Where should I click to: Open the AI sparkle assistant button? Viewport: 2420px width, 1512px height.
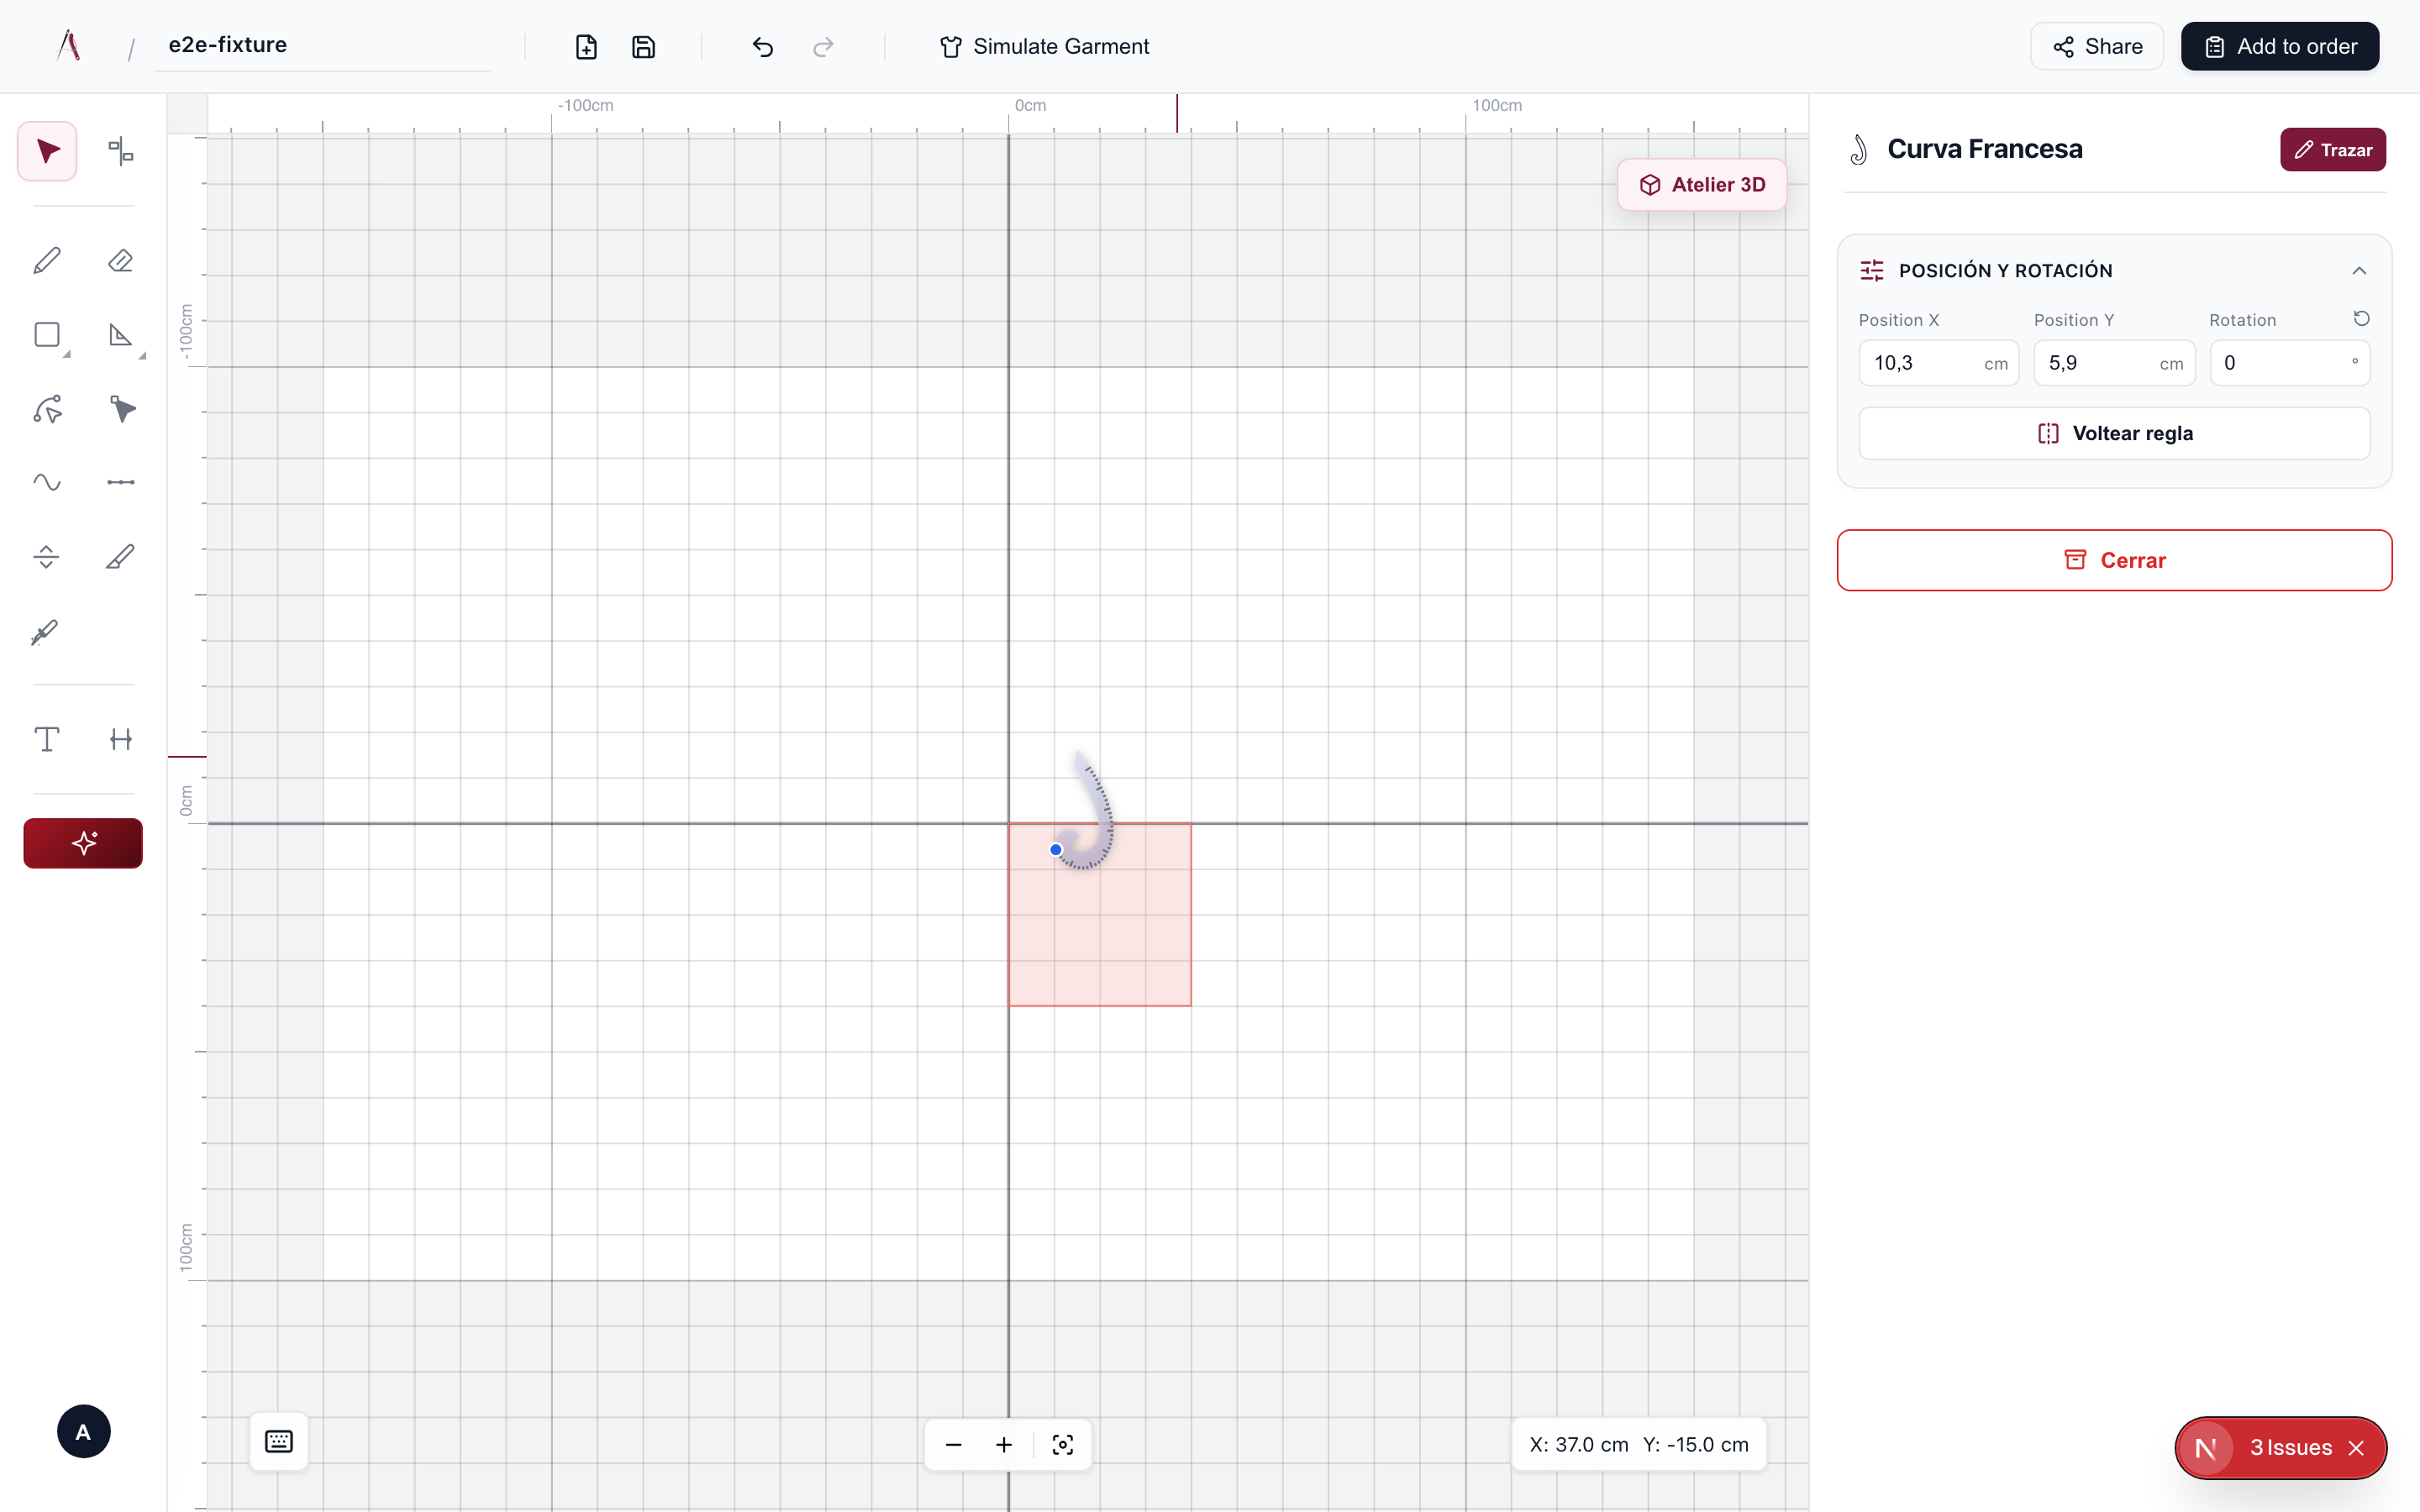coord(83,843)
